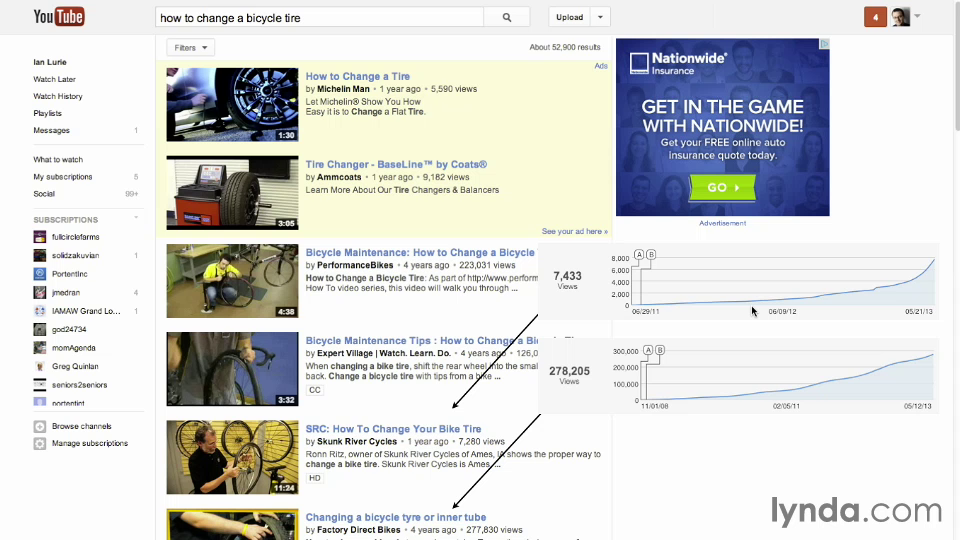Click the Factory Direct Bikes video thumbnail
This screenshot has height=540, width=960.
point(233,525)
